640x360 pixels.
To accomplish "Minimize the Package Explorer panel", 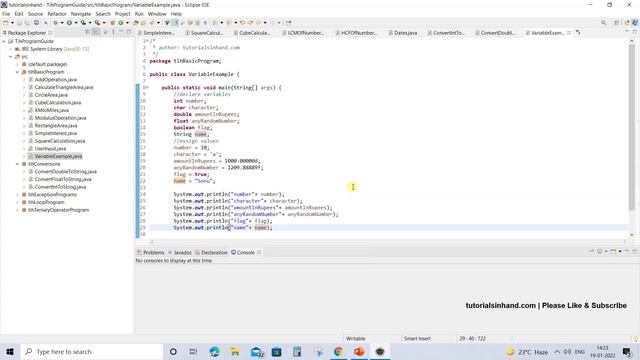I will (x=121, y=32).
